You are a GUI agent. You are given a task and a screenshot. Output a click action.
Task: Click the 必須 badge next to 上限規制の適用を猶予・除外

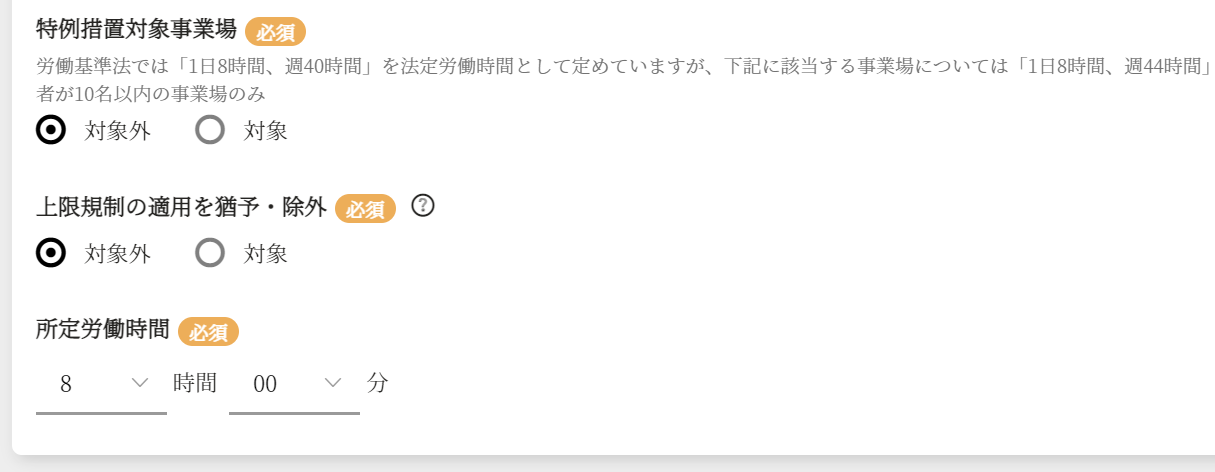coord(365,208)
